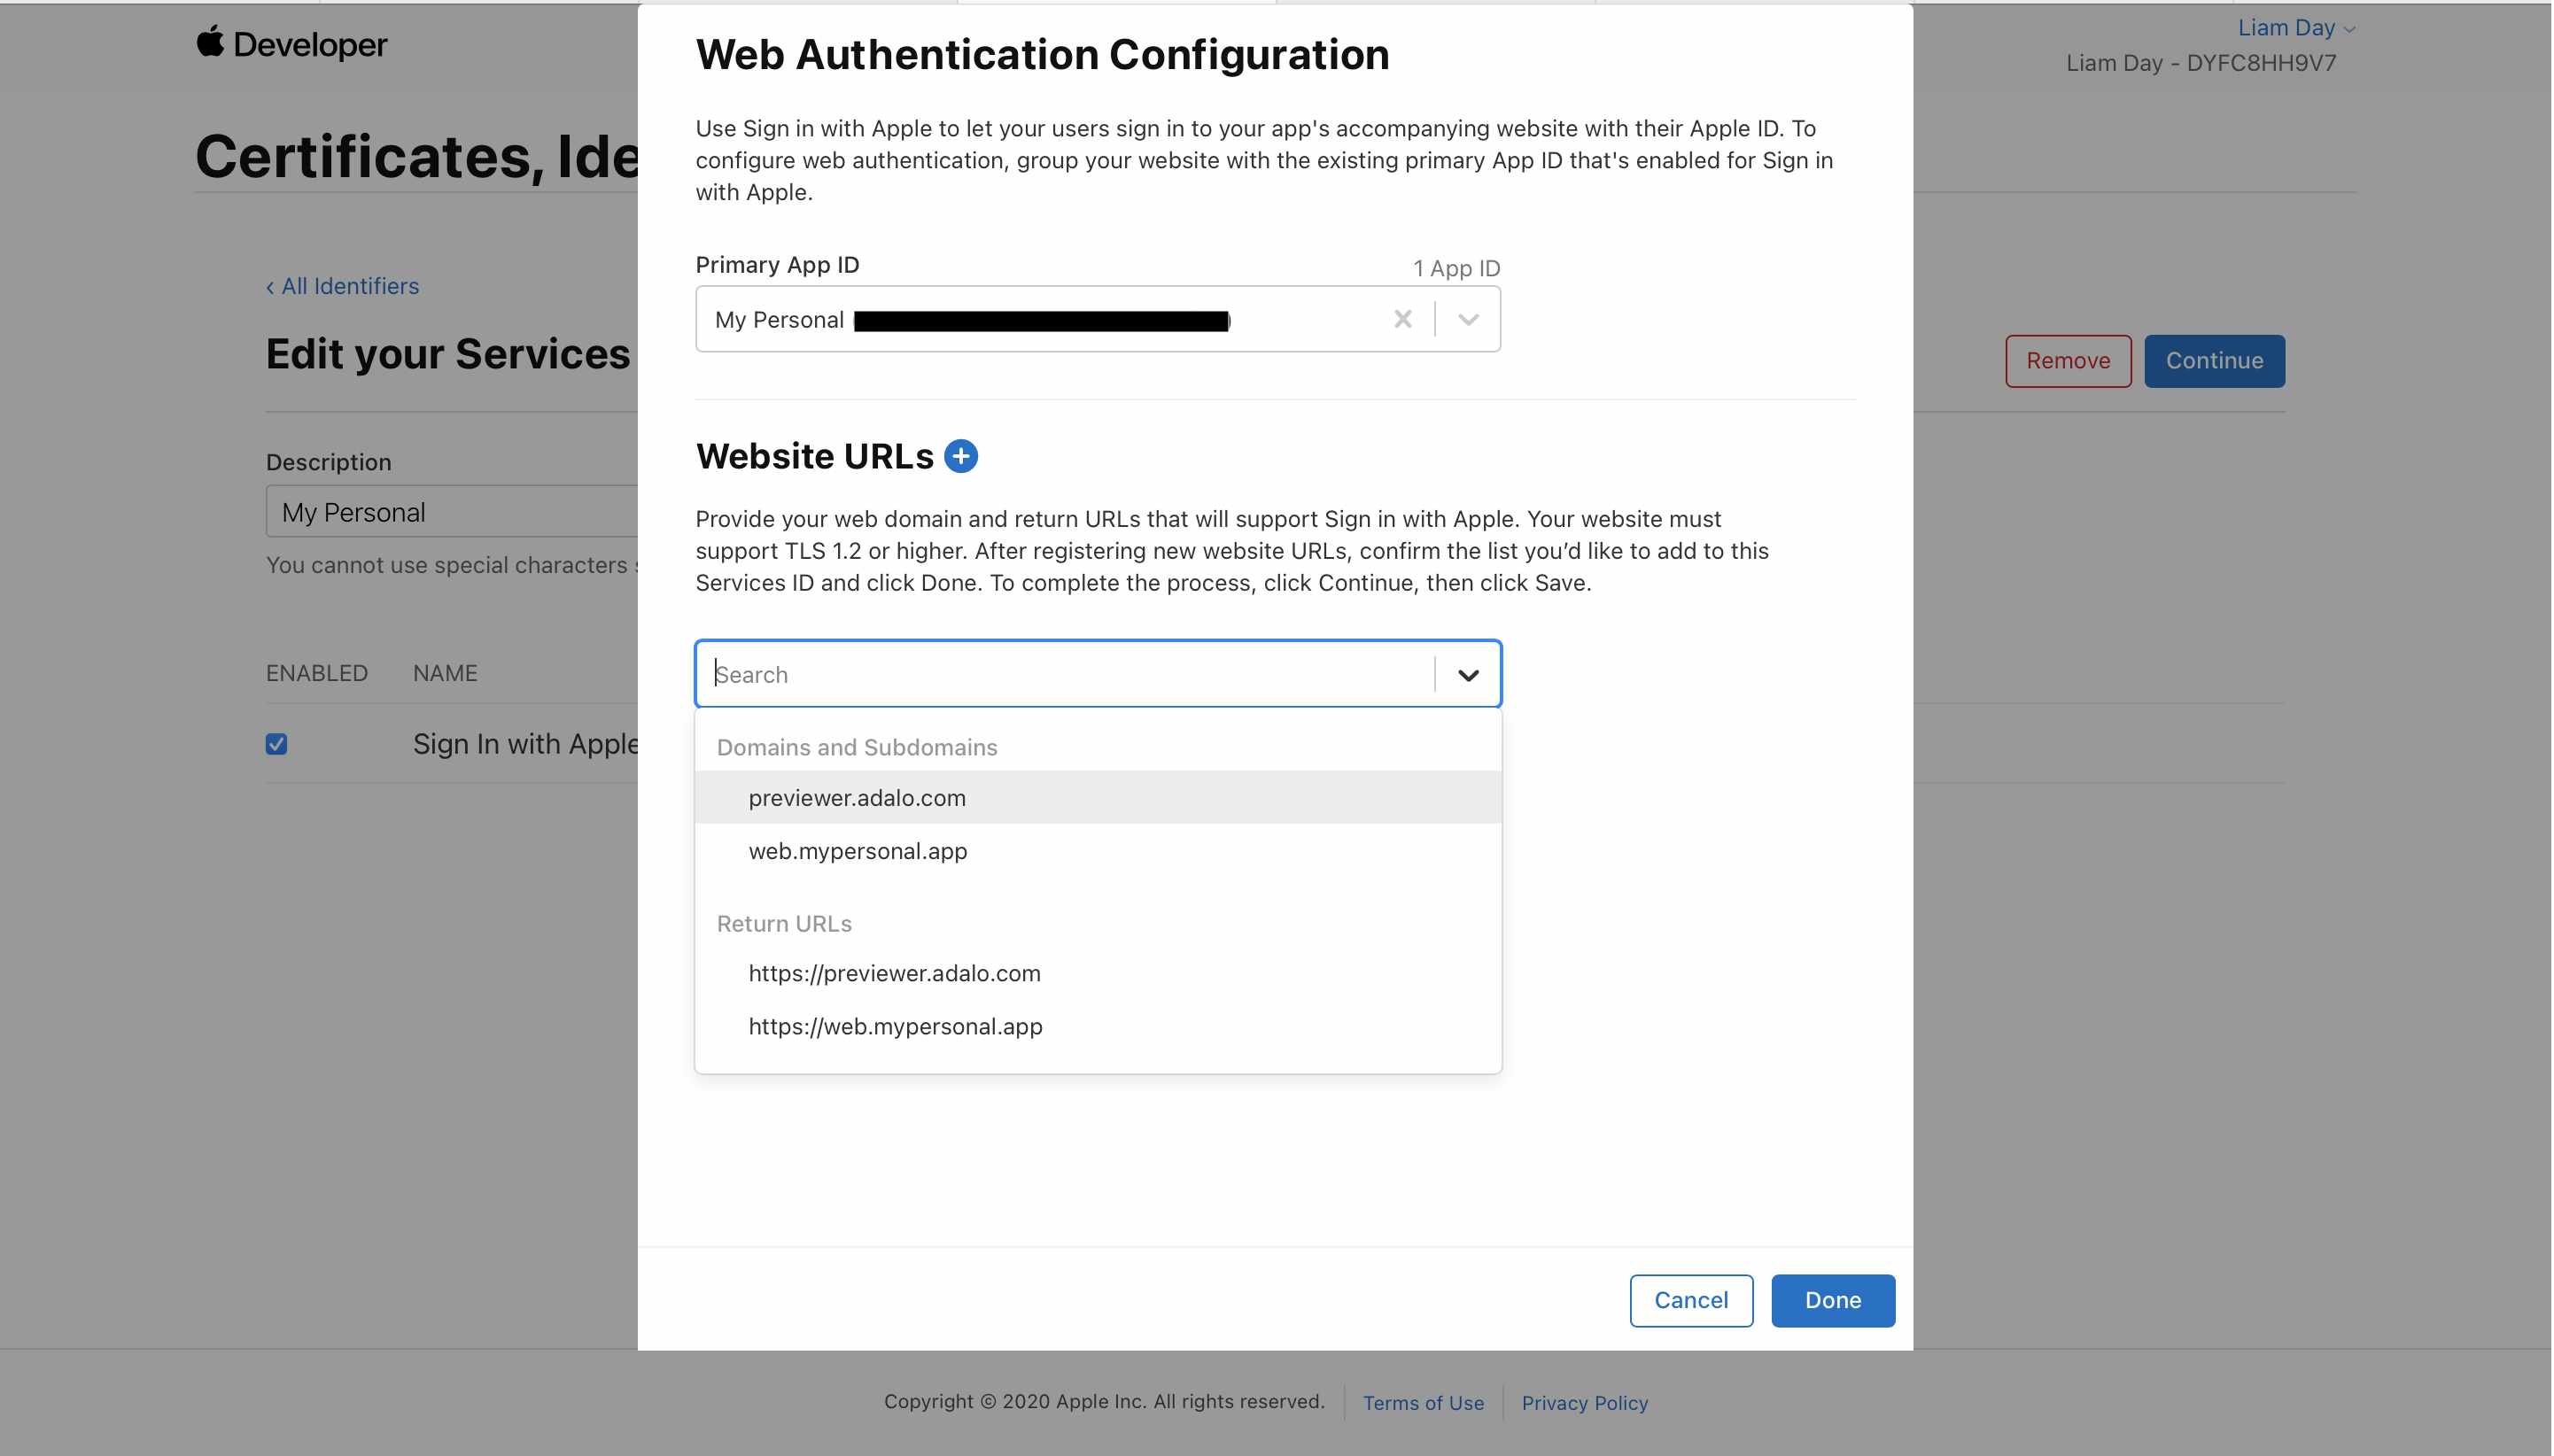This screenshot has width=2554, height=1456.
Task: Choose https://web.mypersonal.app return URL
Action: coord(895,1026)
